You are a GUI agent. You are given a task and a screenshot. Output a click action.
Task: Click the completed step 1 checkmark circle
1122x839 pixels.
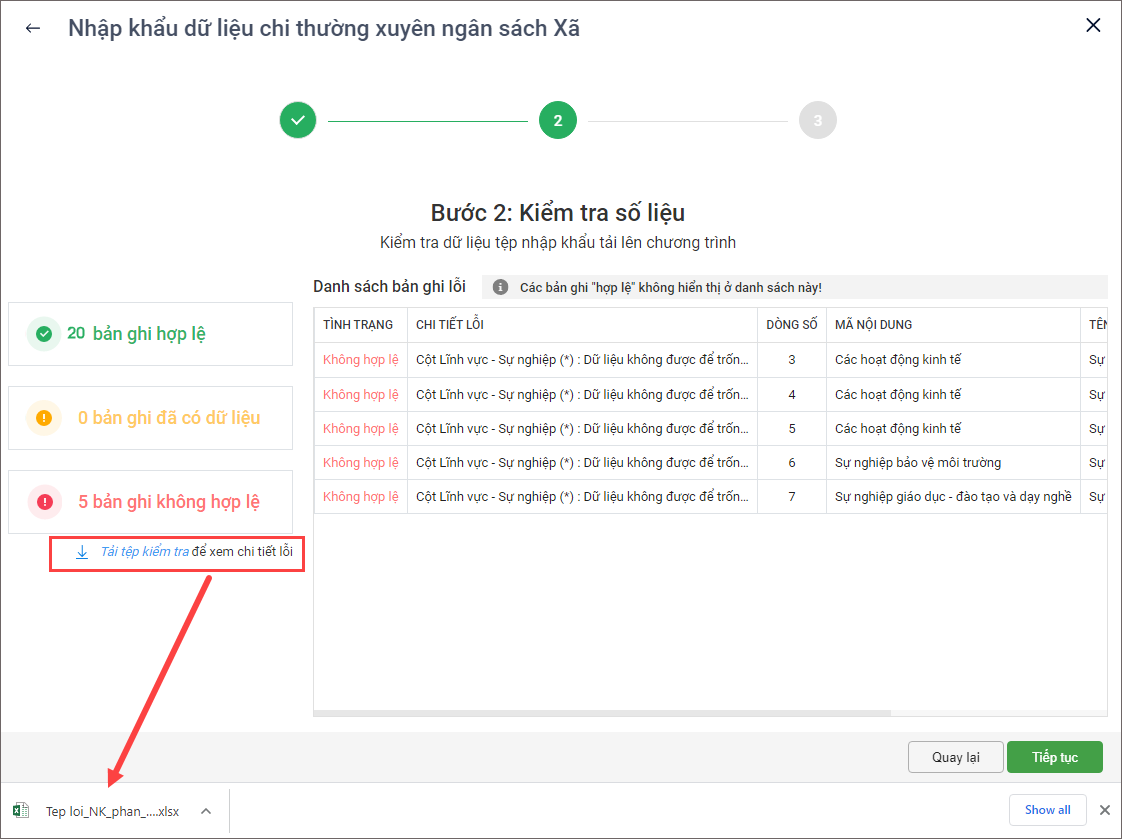pos(298,121)
